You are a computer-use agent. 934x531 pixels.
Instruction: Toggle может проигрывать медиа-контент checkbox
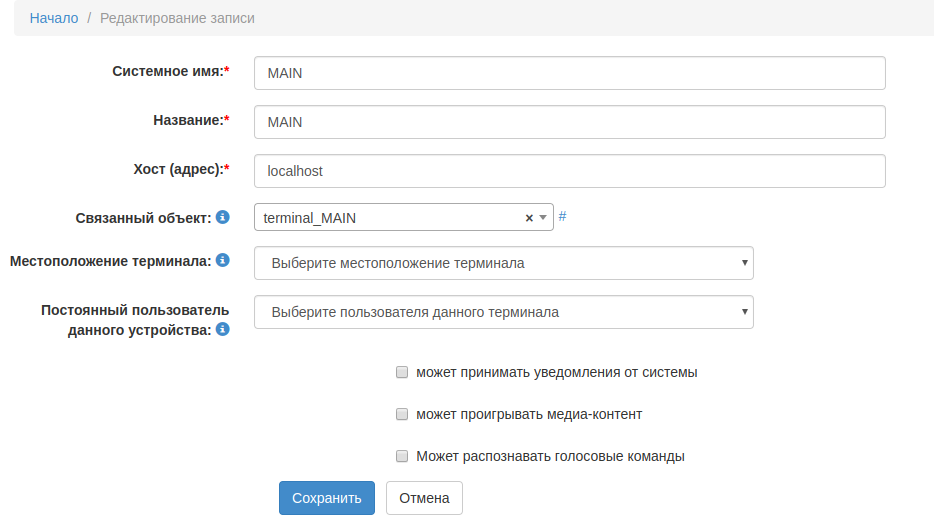point(402,414)
